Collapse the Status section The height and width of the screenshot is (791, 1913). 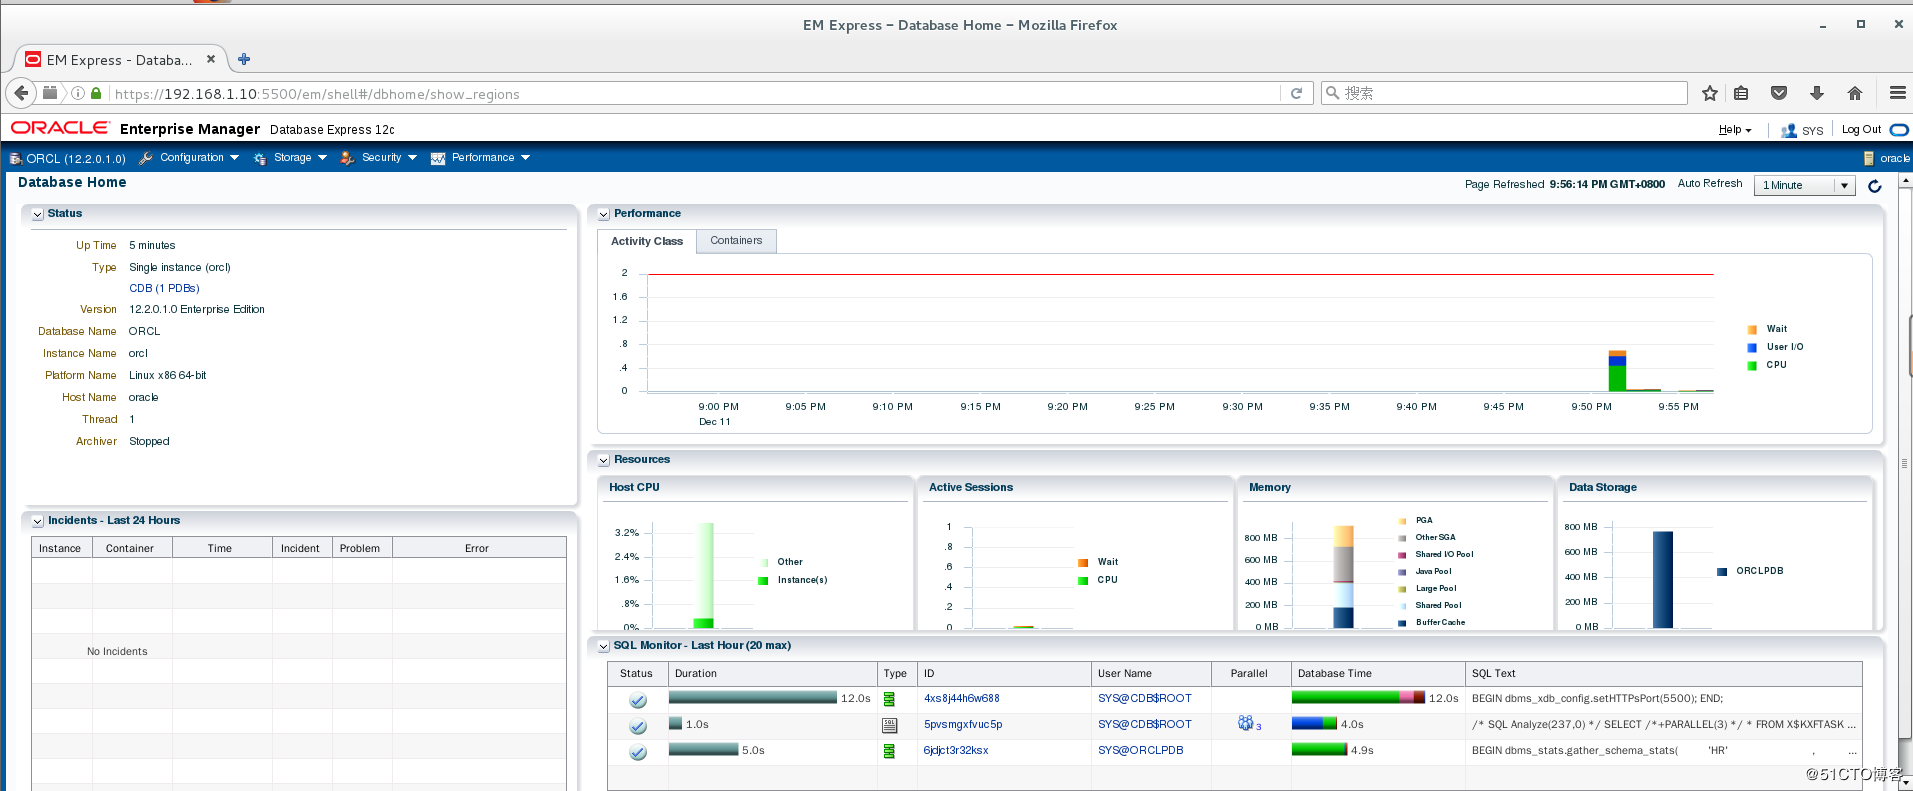click(38, 214)
